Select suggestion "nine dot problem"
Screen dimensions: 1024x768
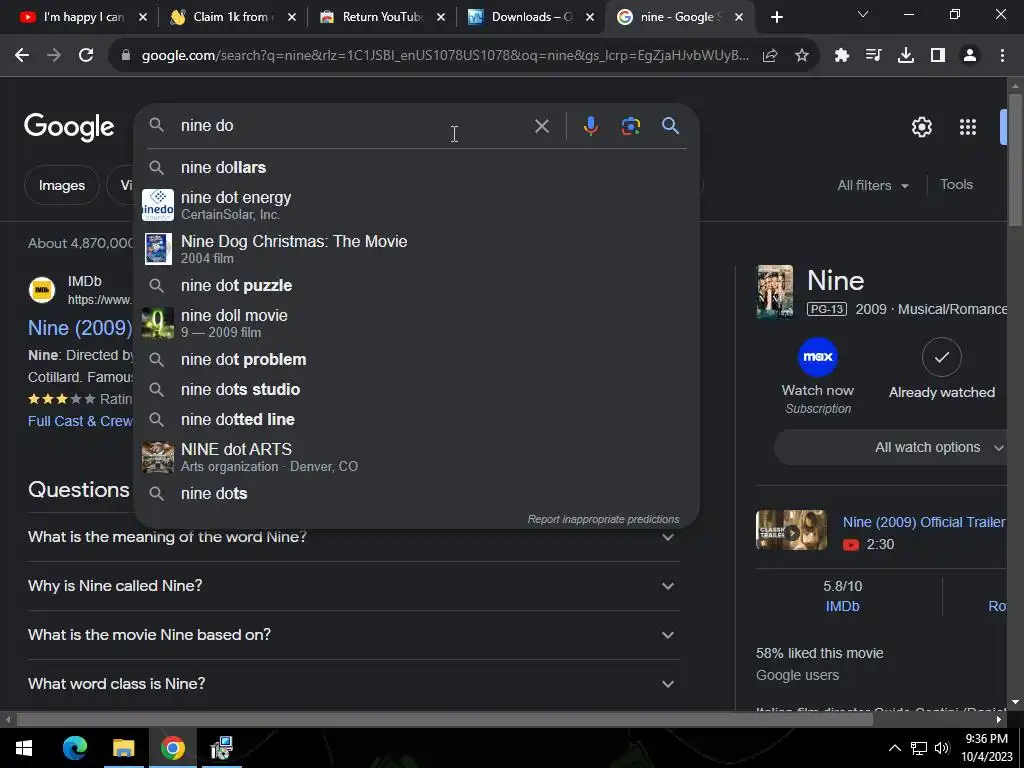coord(416,360)
